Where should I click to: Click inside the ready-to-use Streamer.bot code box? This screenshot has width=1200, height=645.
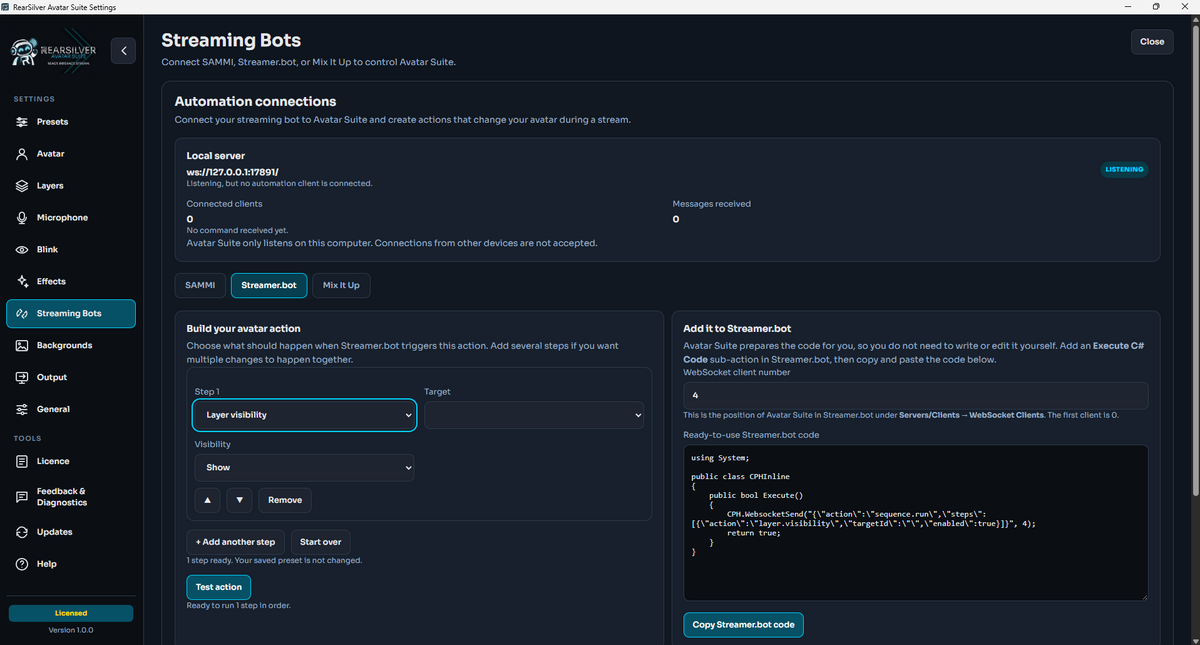pos(915,523)
